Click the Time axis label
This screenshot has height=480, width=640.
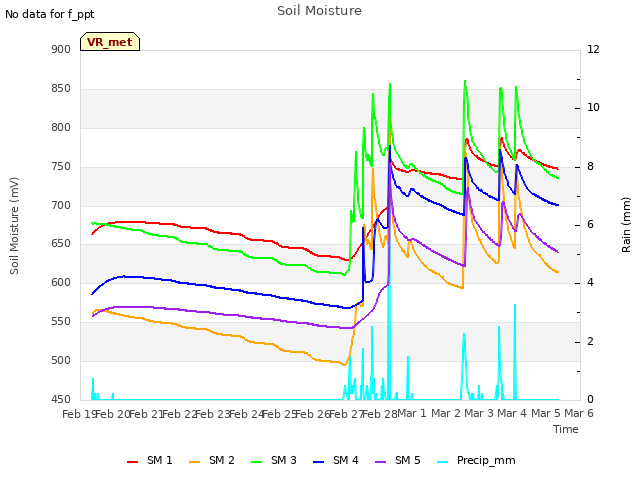coord(566,429)
